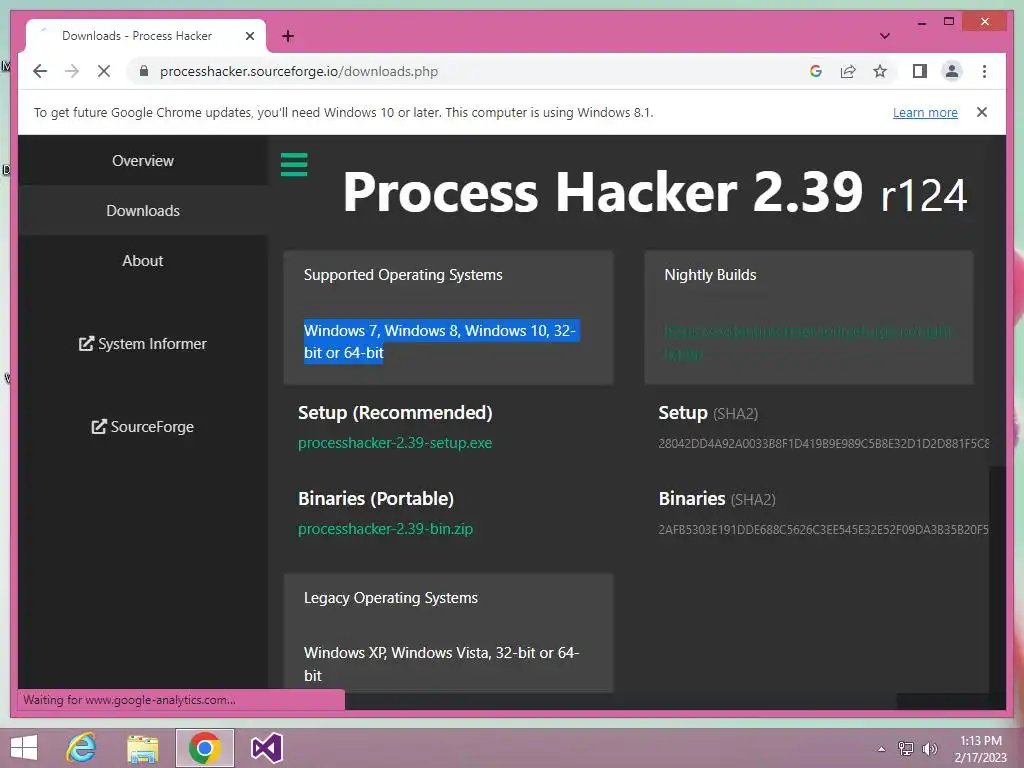Open the SourceForge external link
Image resolution: width=1024 pixels, height=768 pixels.
coord(142,426)
